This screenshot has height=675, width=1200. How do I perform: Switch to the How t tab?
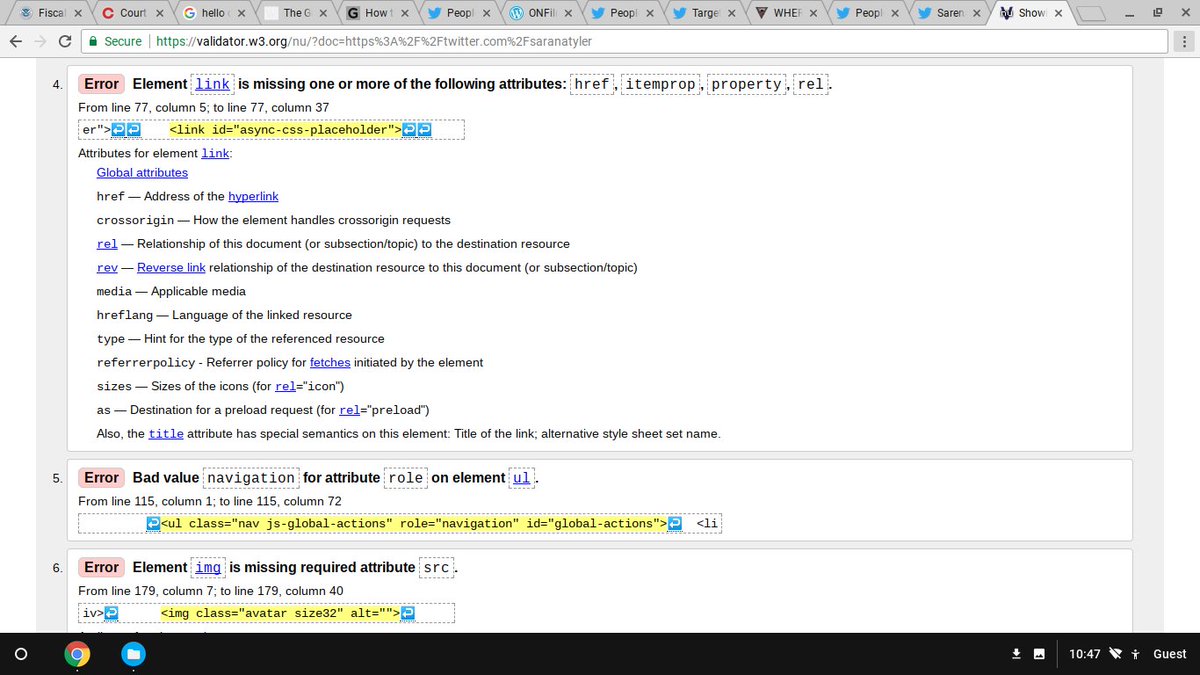pyautogui.click(x=377, y=13)
